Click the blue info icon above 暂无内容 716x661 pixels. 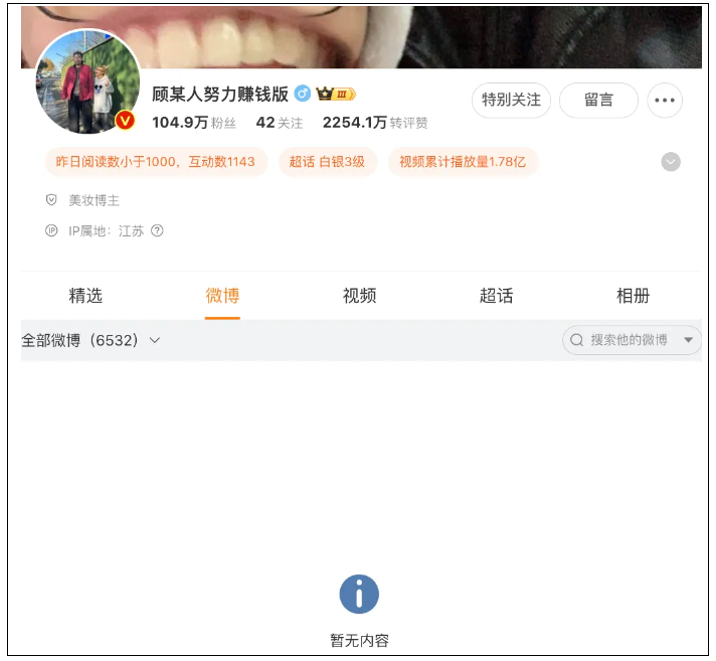[x=359, y=594]
